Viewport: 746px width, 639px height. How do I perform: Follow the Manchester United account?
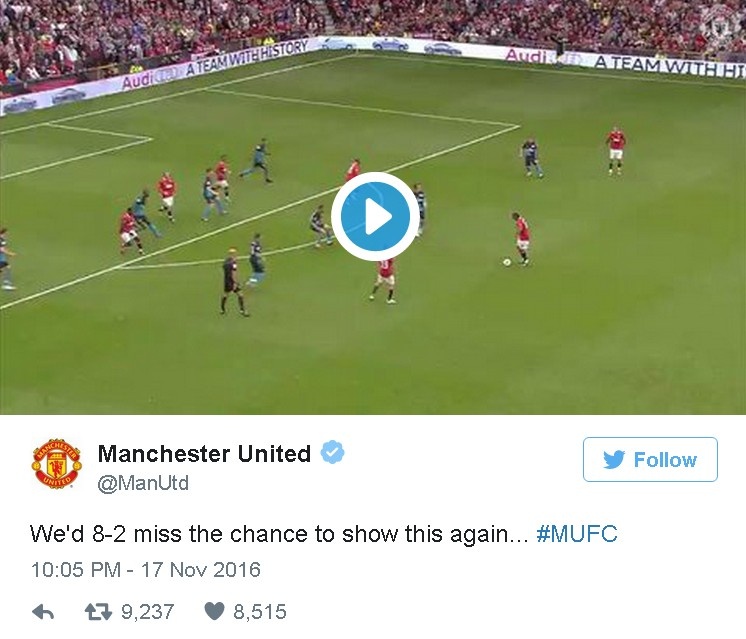[650, 460]
